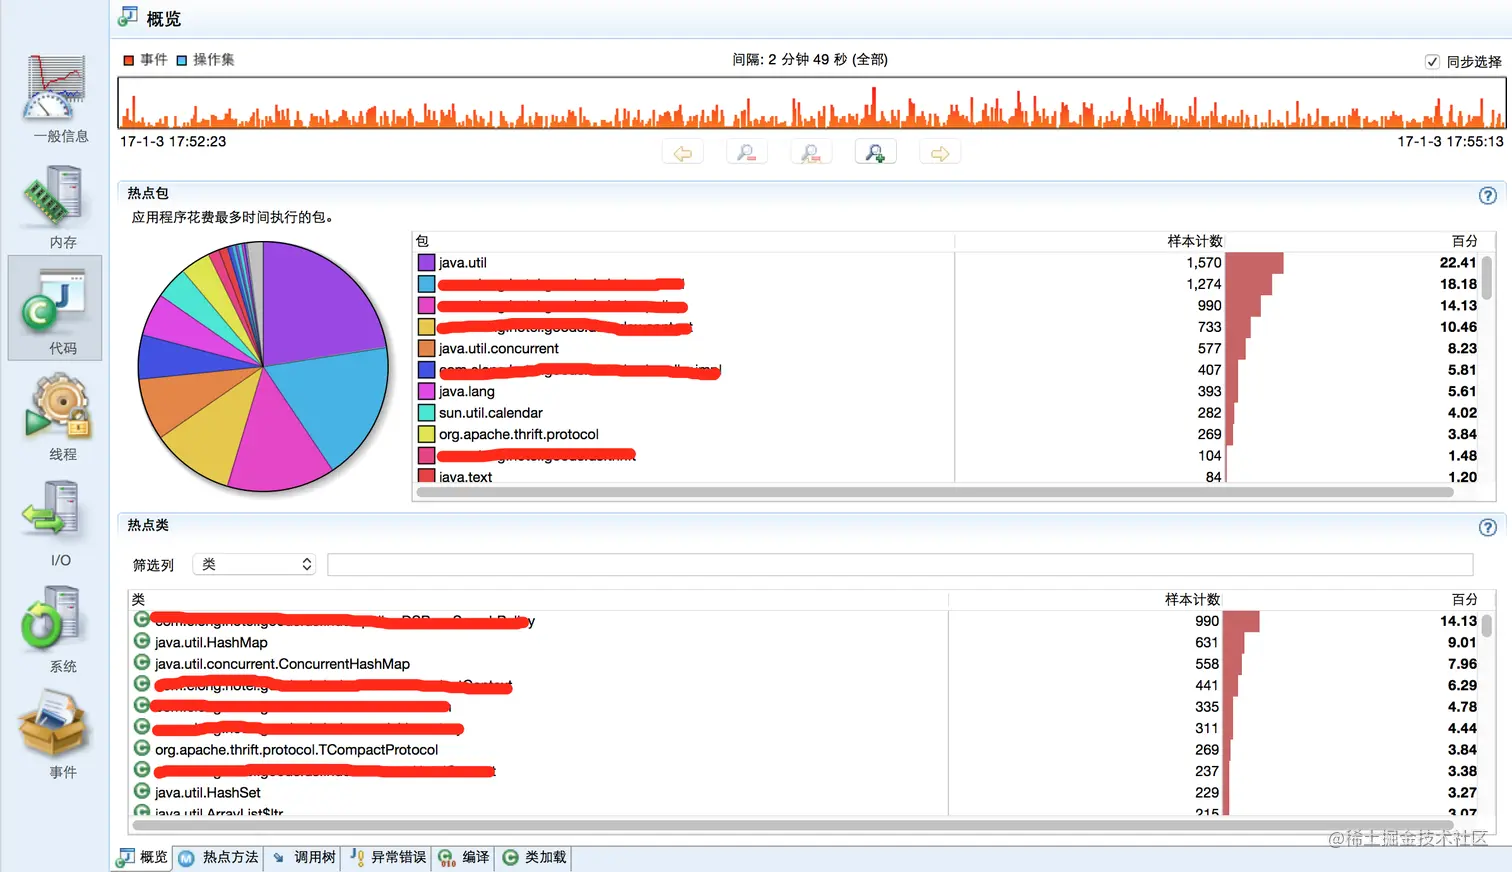Switch to the 热点方法 tab
The height and width of the screenshot is (872, 1512).
219,858
